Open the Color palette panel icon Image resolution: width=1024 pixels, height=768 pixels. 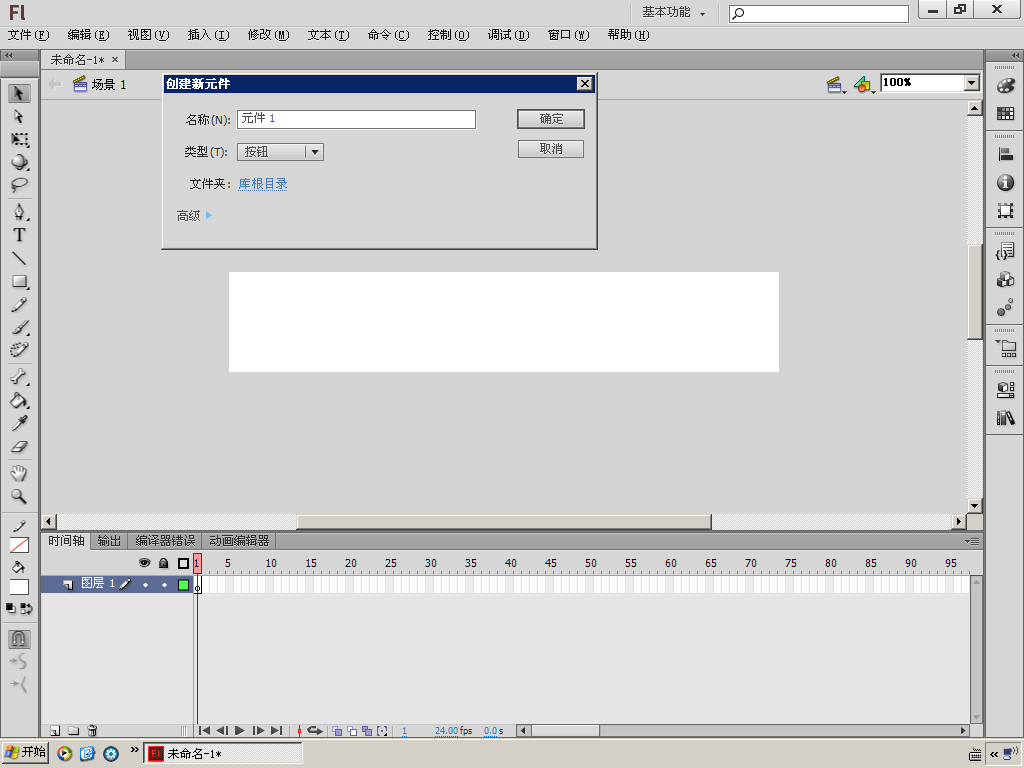(1005, 86)
